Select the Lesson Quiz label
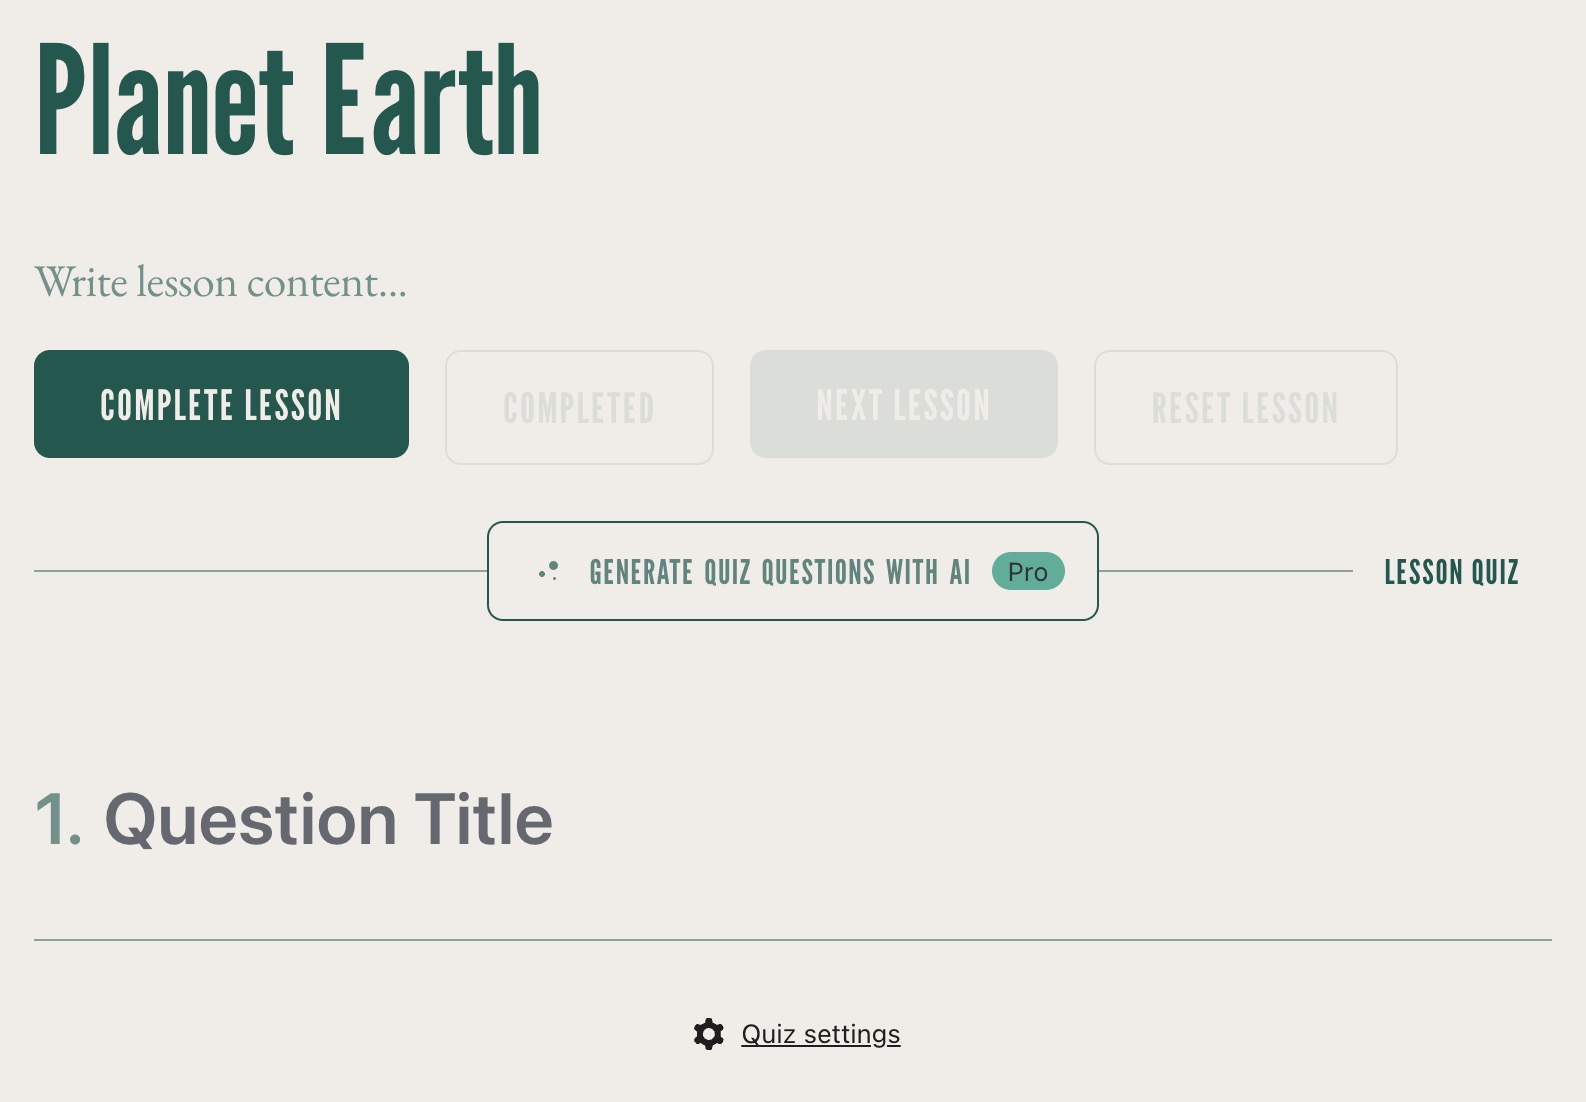This screenshot has height=1102, width=1586. point(1451,572)
